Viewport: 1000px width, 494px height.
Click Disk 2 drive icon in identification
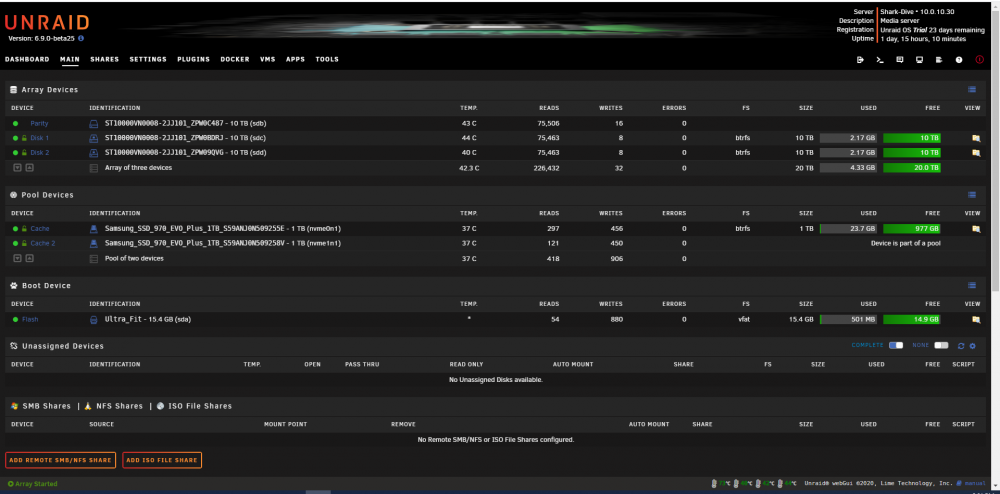click(x=93, y=153)
